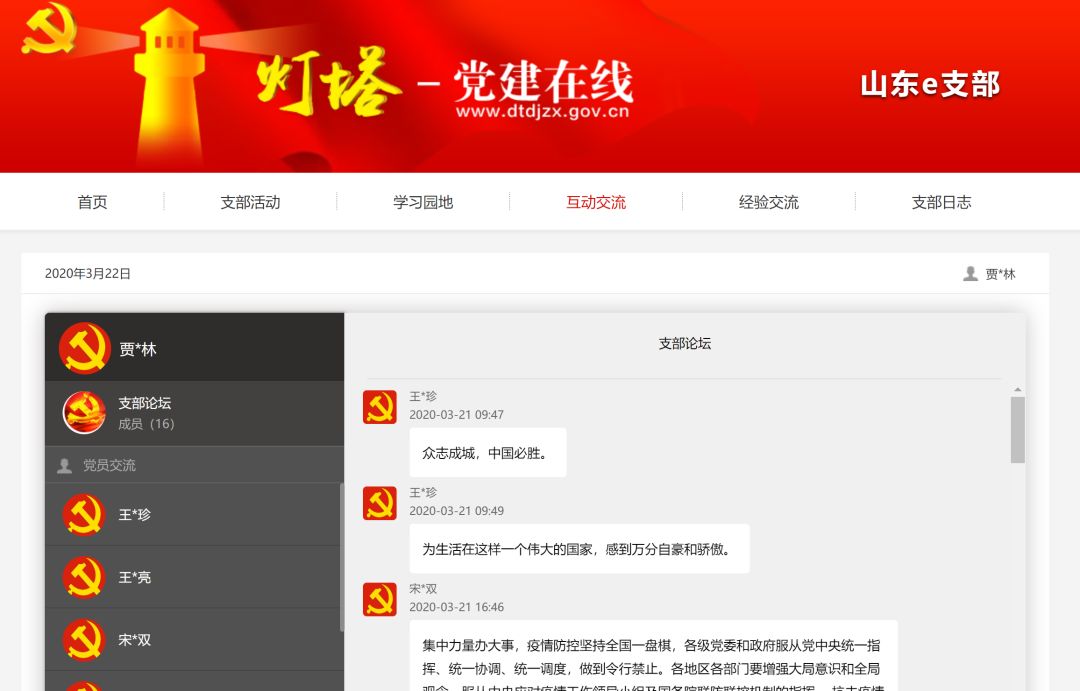Click the date 2020年3月22日
1080x691 pixels.
(87, 274)
